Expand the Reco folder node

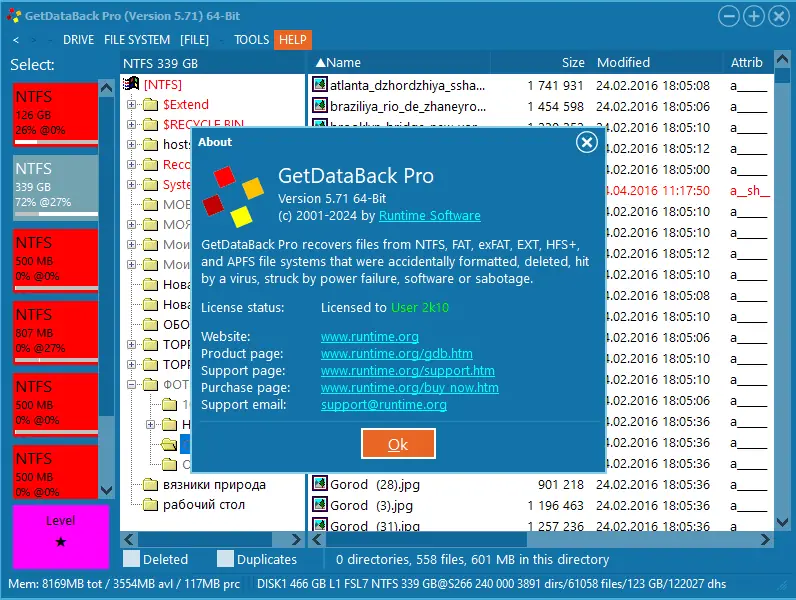131,164
